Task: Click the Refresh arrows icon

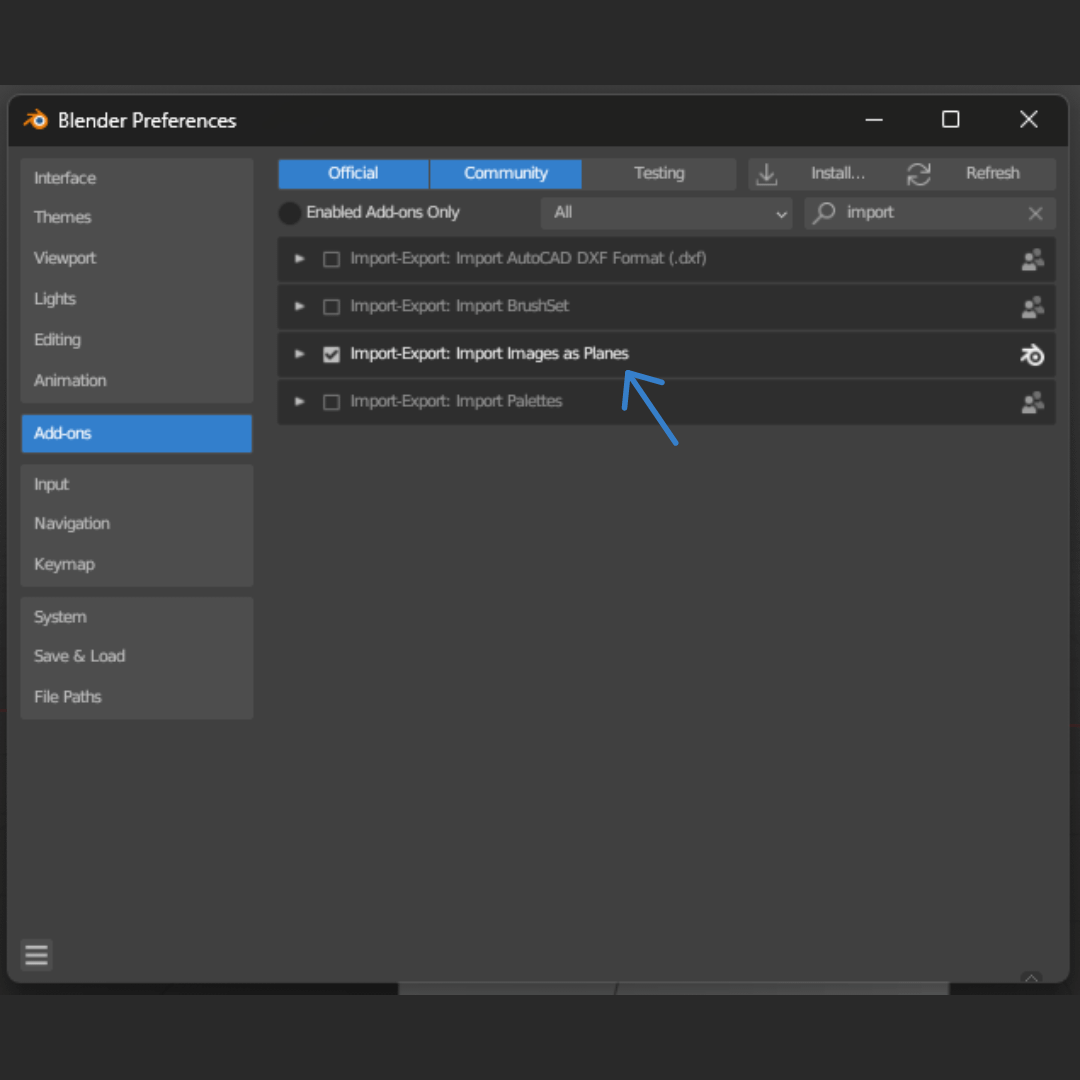Action: click(919, 174)
